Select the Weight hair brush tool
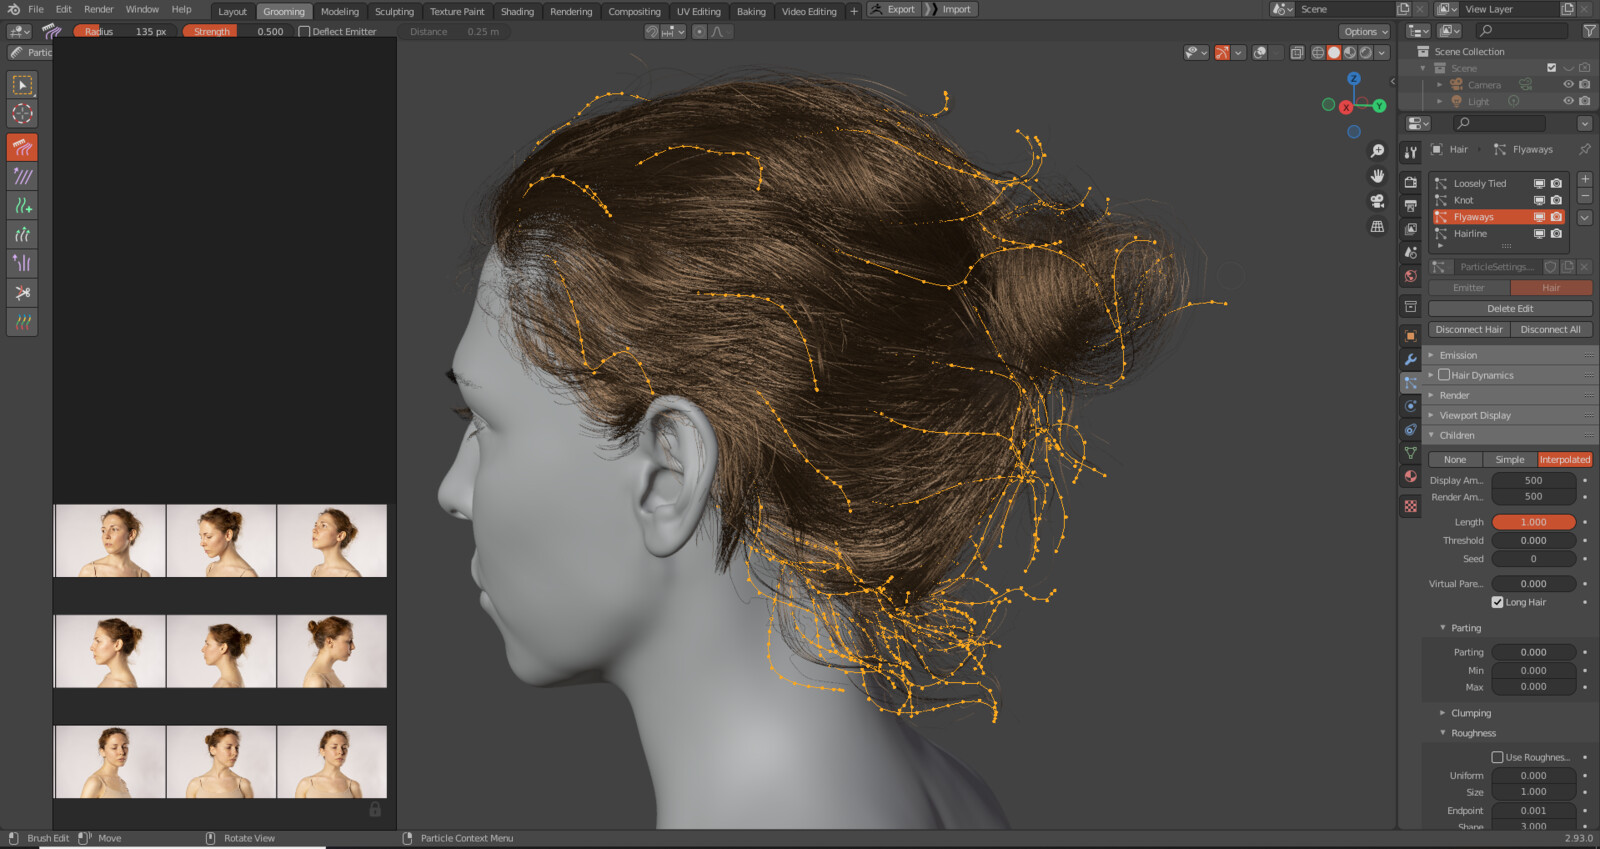 coord(22,322)
